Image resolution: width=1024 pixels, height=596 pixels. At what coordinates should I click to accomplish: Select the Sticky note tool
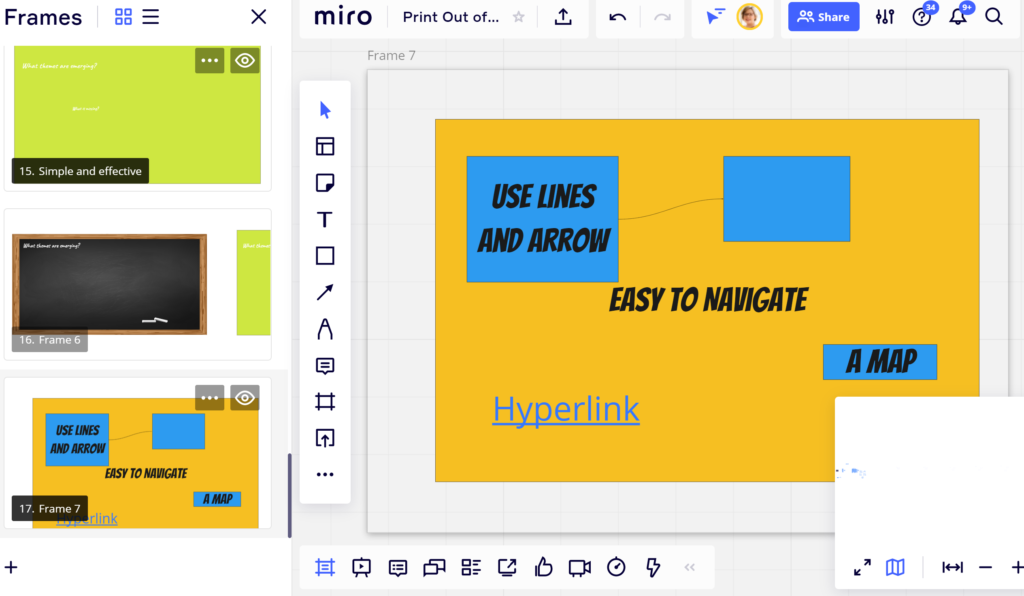click(x=325, y=183)
